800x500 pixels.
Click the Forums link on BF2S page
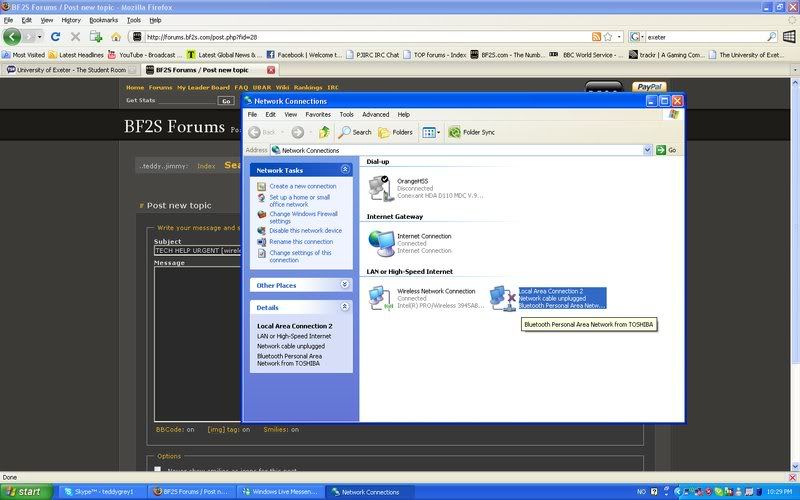160,87
